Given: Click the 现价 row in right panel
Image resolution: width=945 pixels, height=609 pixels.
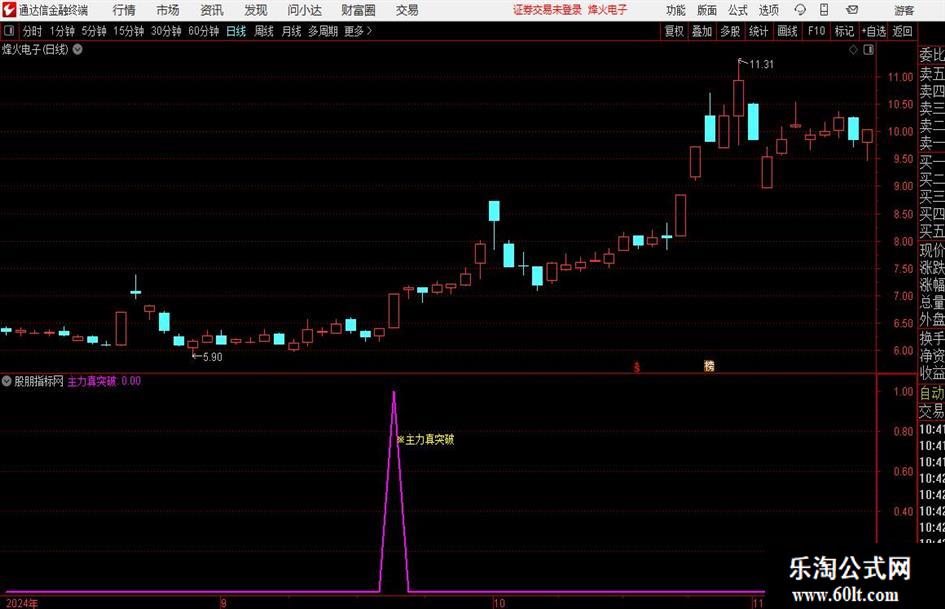Looking at the screenshot, I should tap(932, 250).
